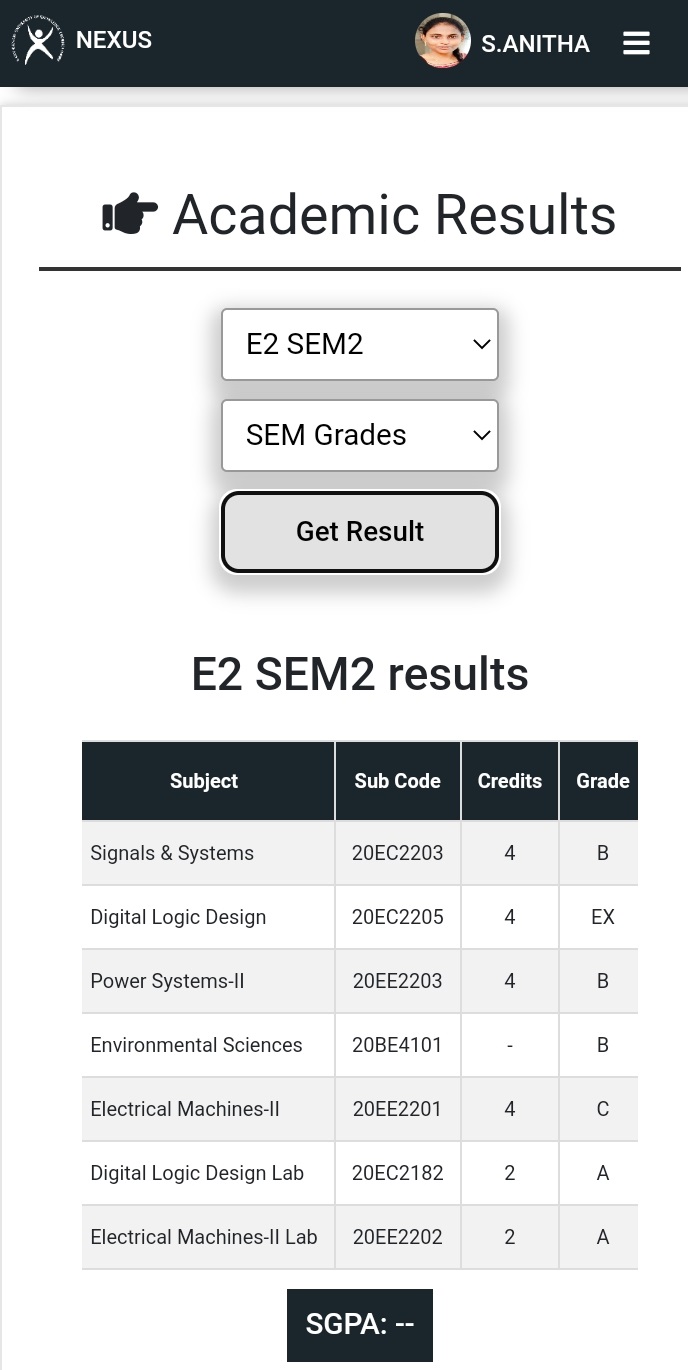Click the NEXUS brand text

(114, 40)
